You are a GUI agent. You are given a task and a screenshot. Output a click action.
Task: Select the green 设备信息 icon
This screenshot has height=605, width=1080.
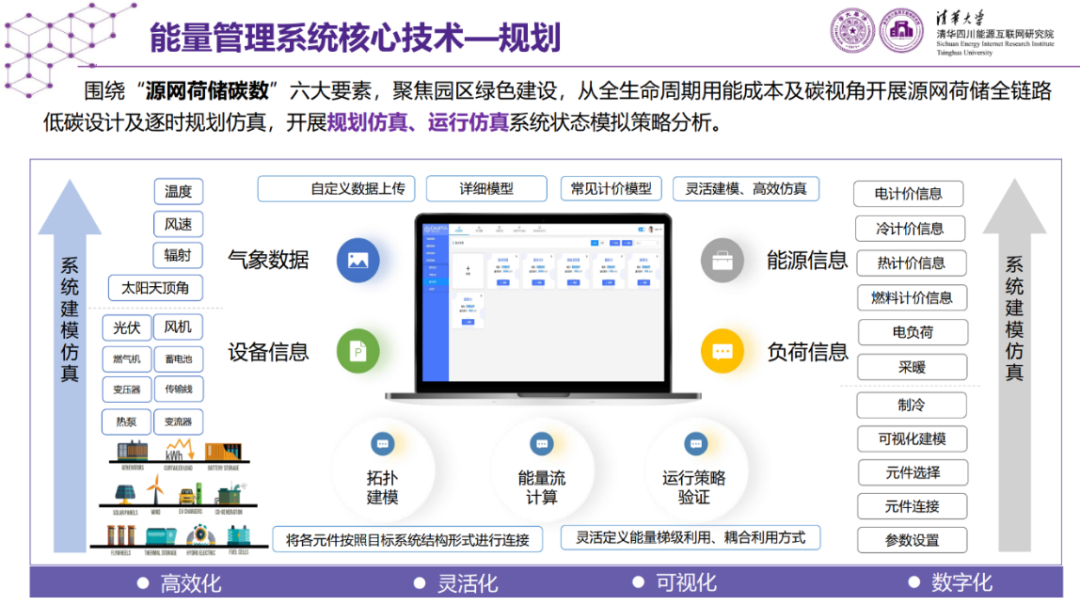coord(357,352)
